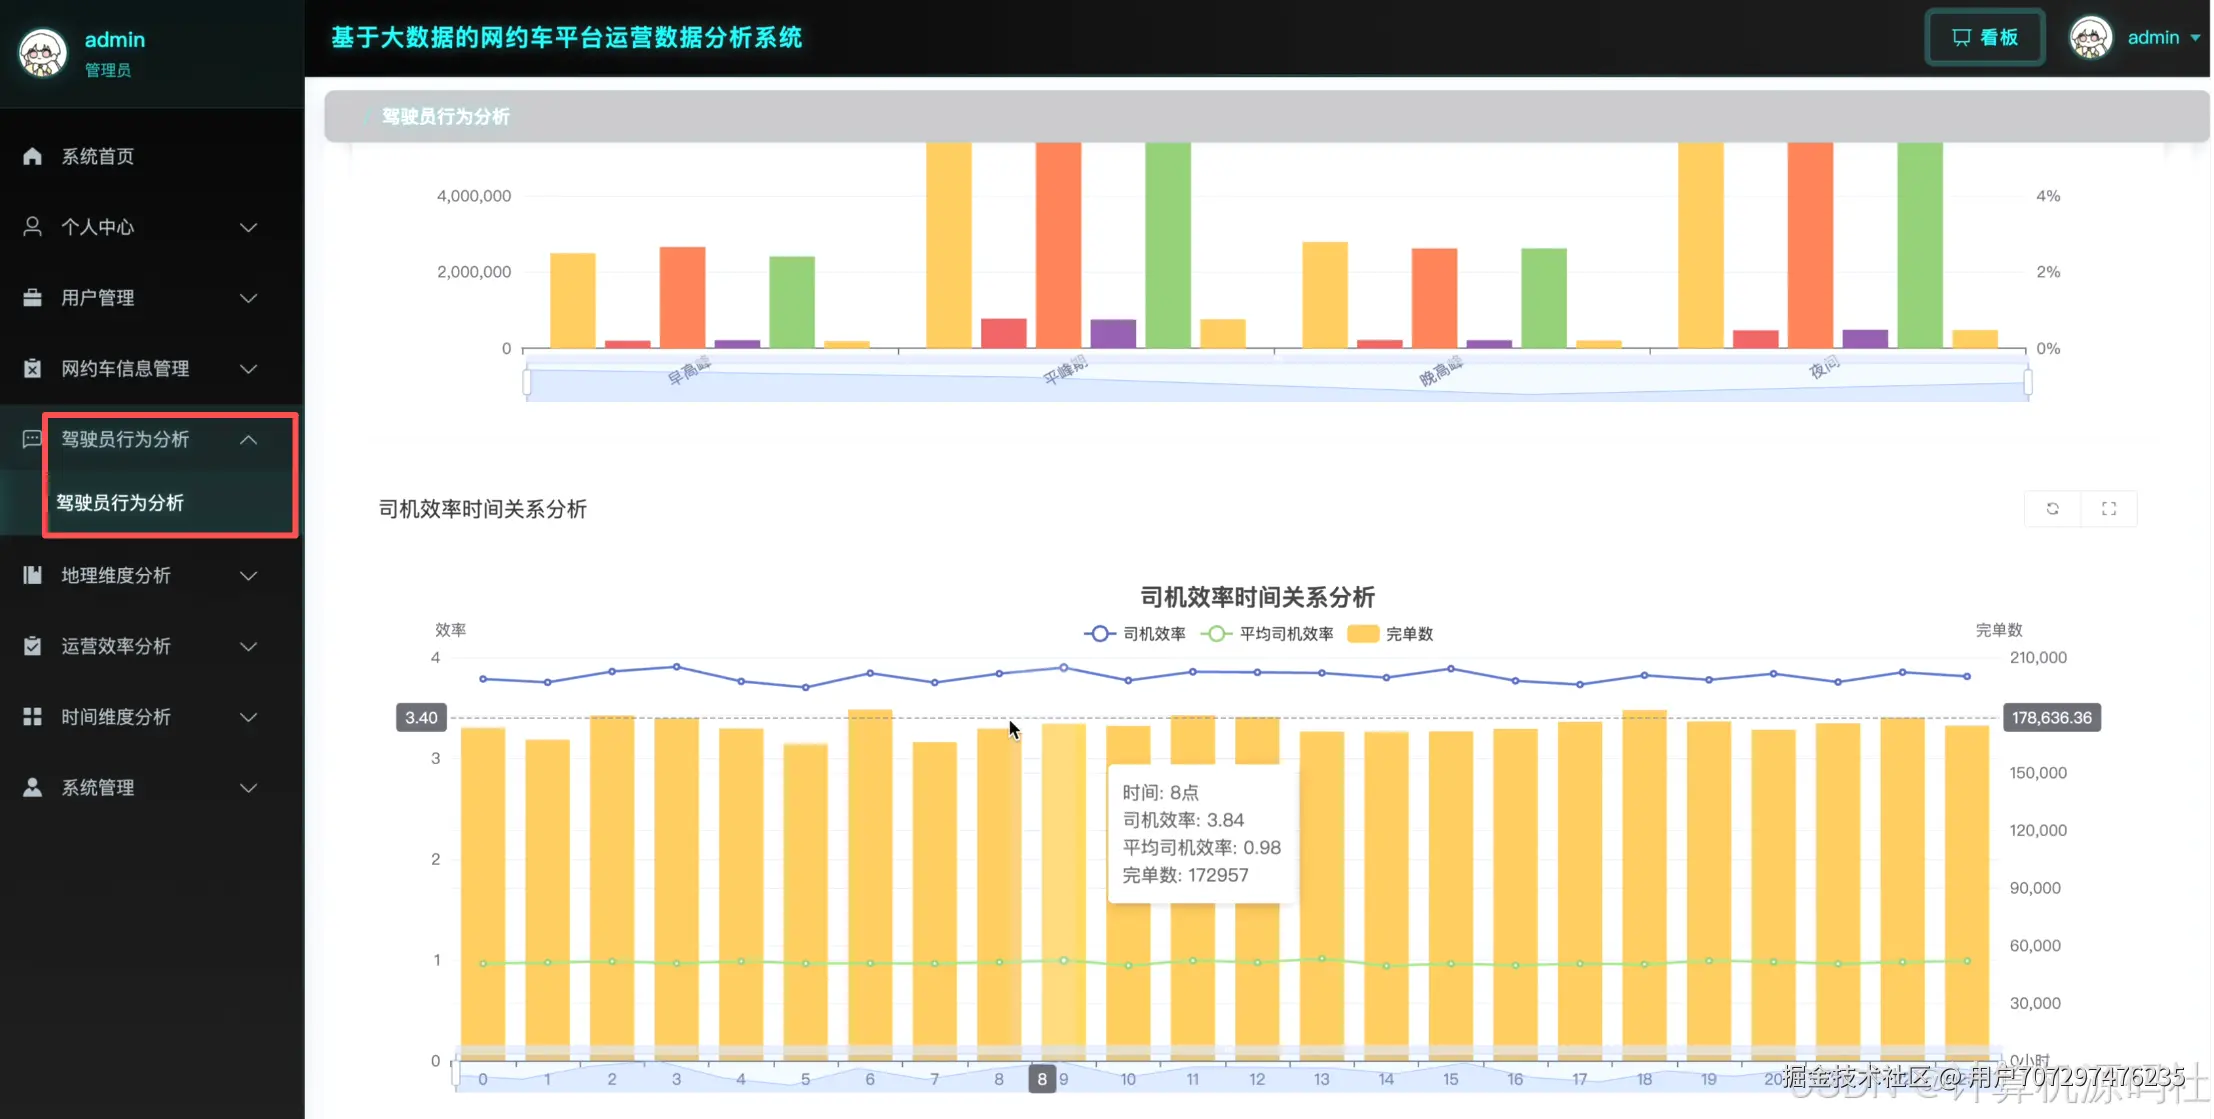Click the refresh icon above the efficiency chart

pyautogui.click(x=2052, y=509)
